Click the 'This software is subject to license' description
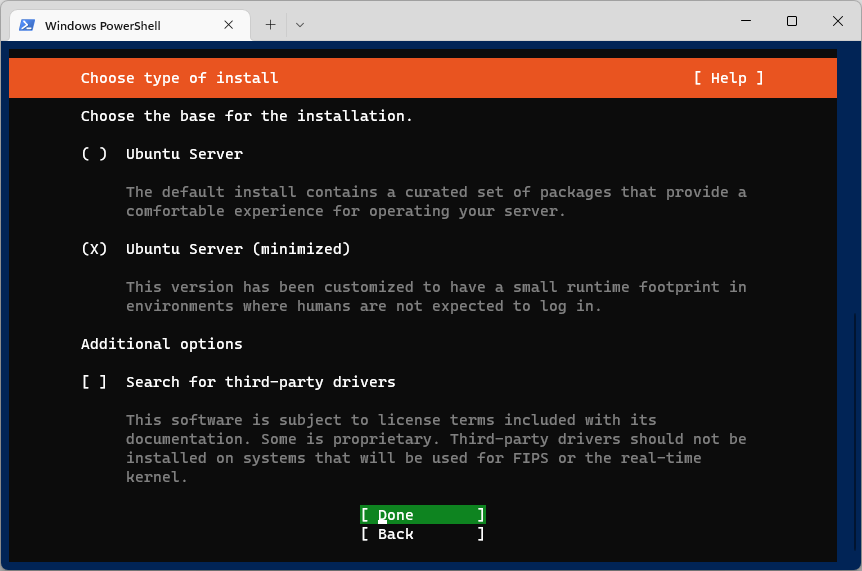862x571 pixels. pyautogui.click(x=436, y=448)
